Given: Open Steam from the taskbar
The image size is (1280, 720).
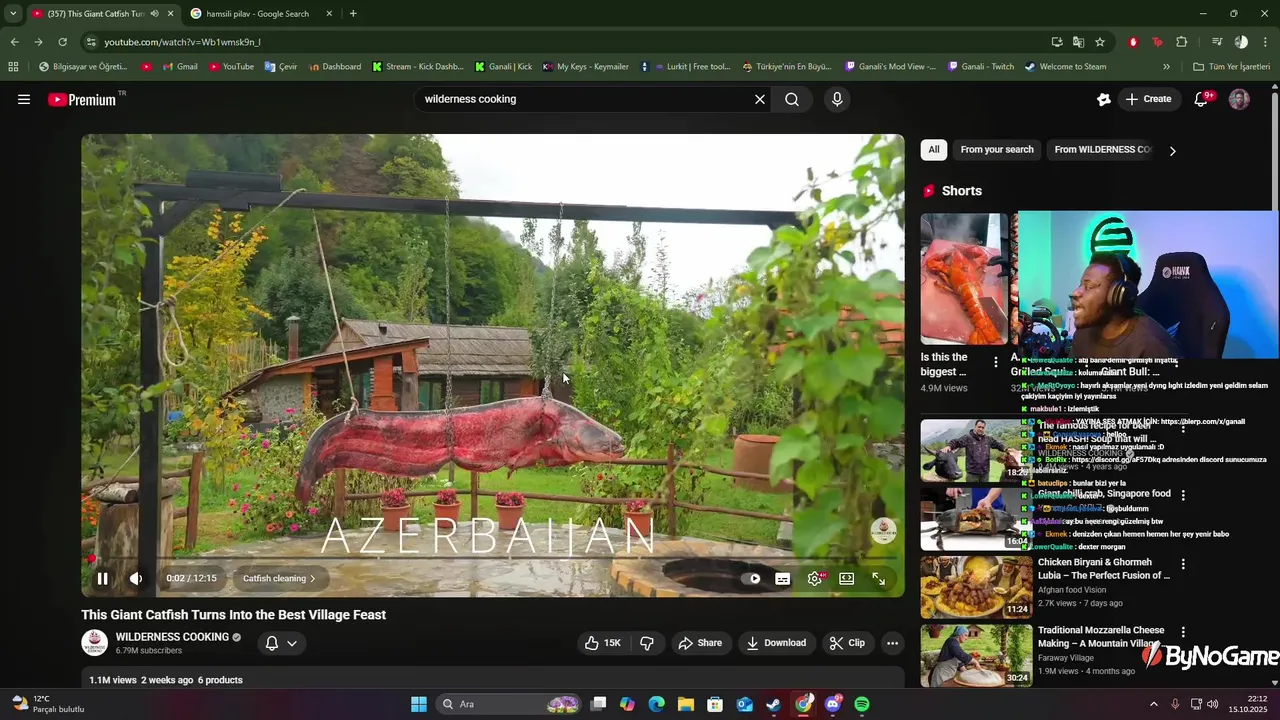Looking at the screenshot, I should pyautogui.click(x=774, y=704).
